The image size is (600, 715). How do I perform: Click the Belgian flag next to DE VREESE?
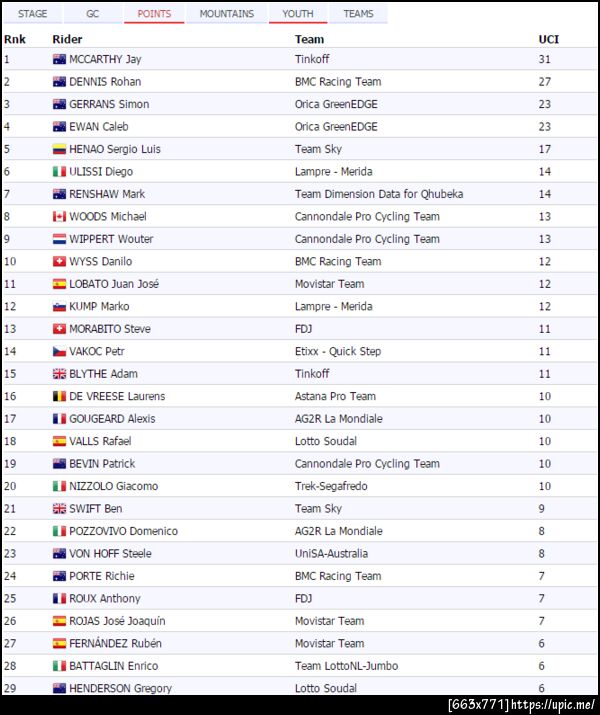pos(59,396)
